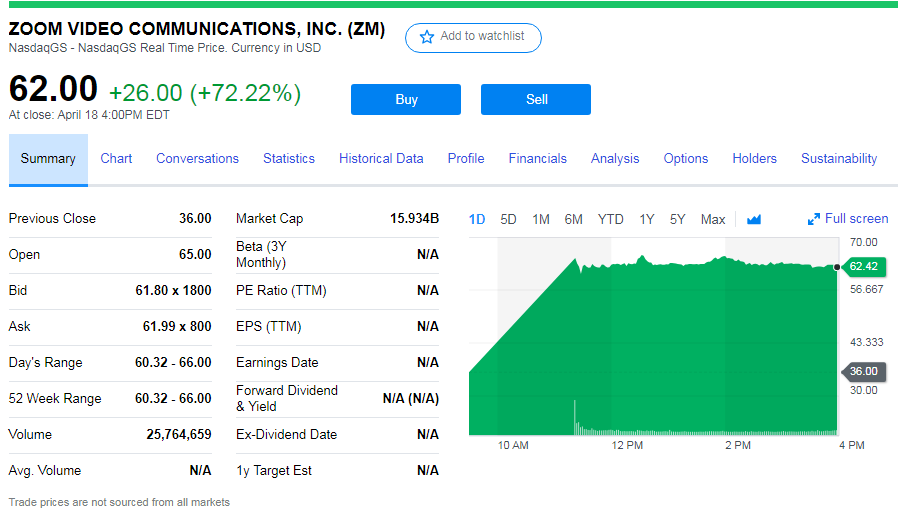Click the green intraday price chart area
The image size is (898, 519).
pyautogui.click(x=653, y=347)
